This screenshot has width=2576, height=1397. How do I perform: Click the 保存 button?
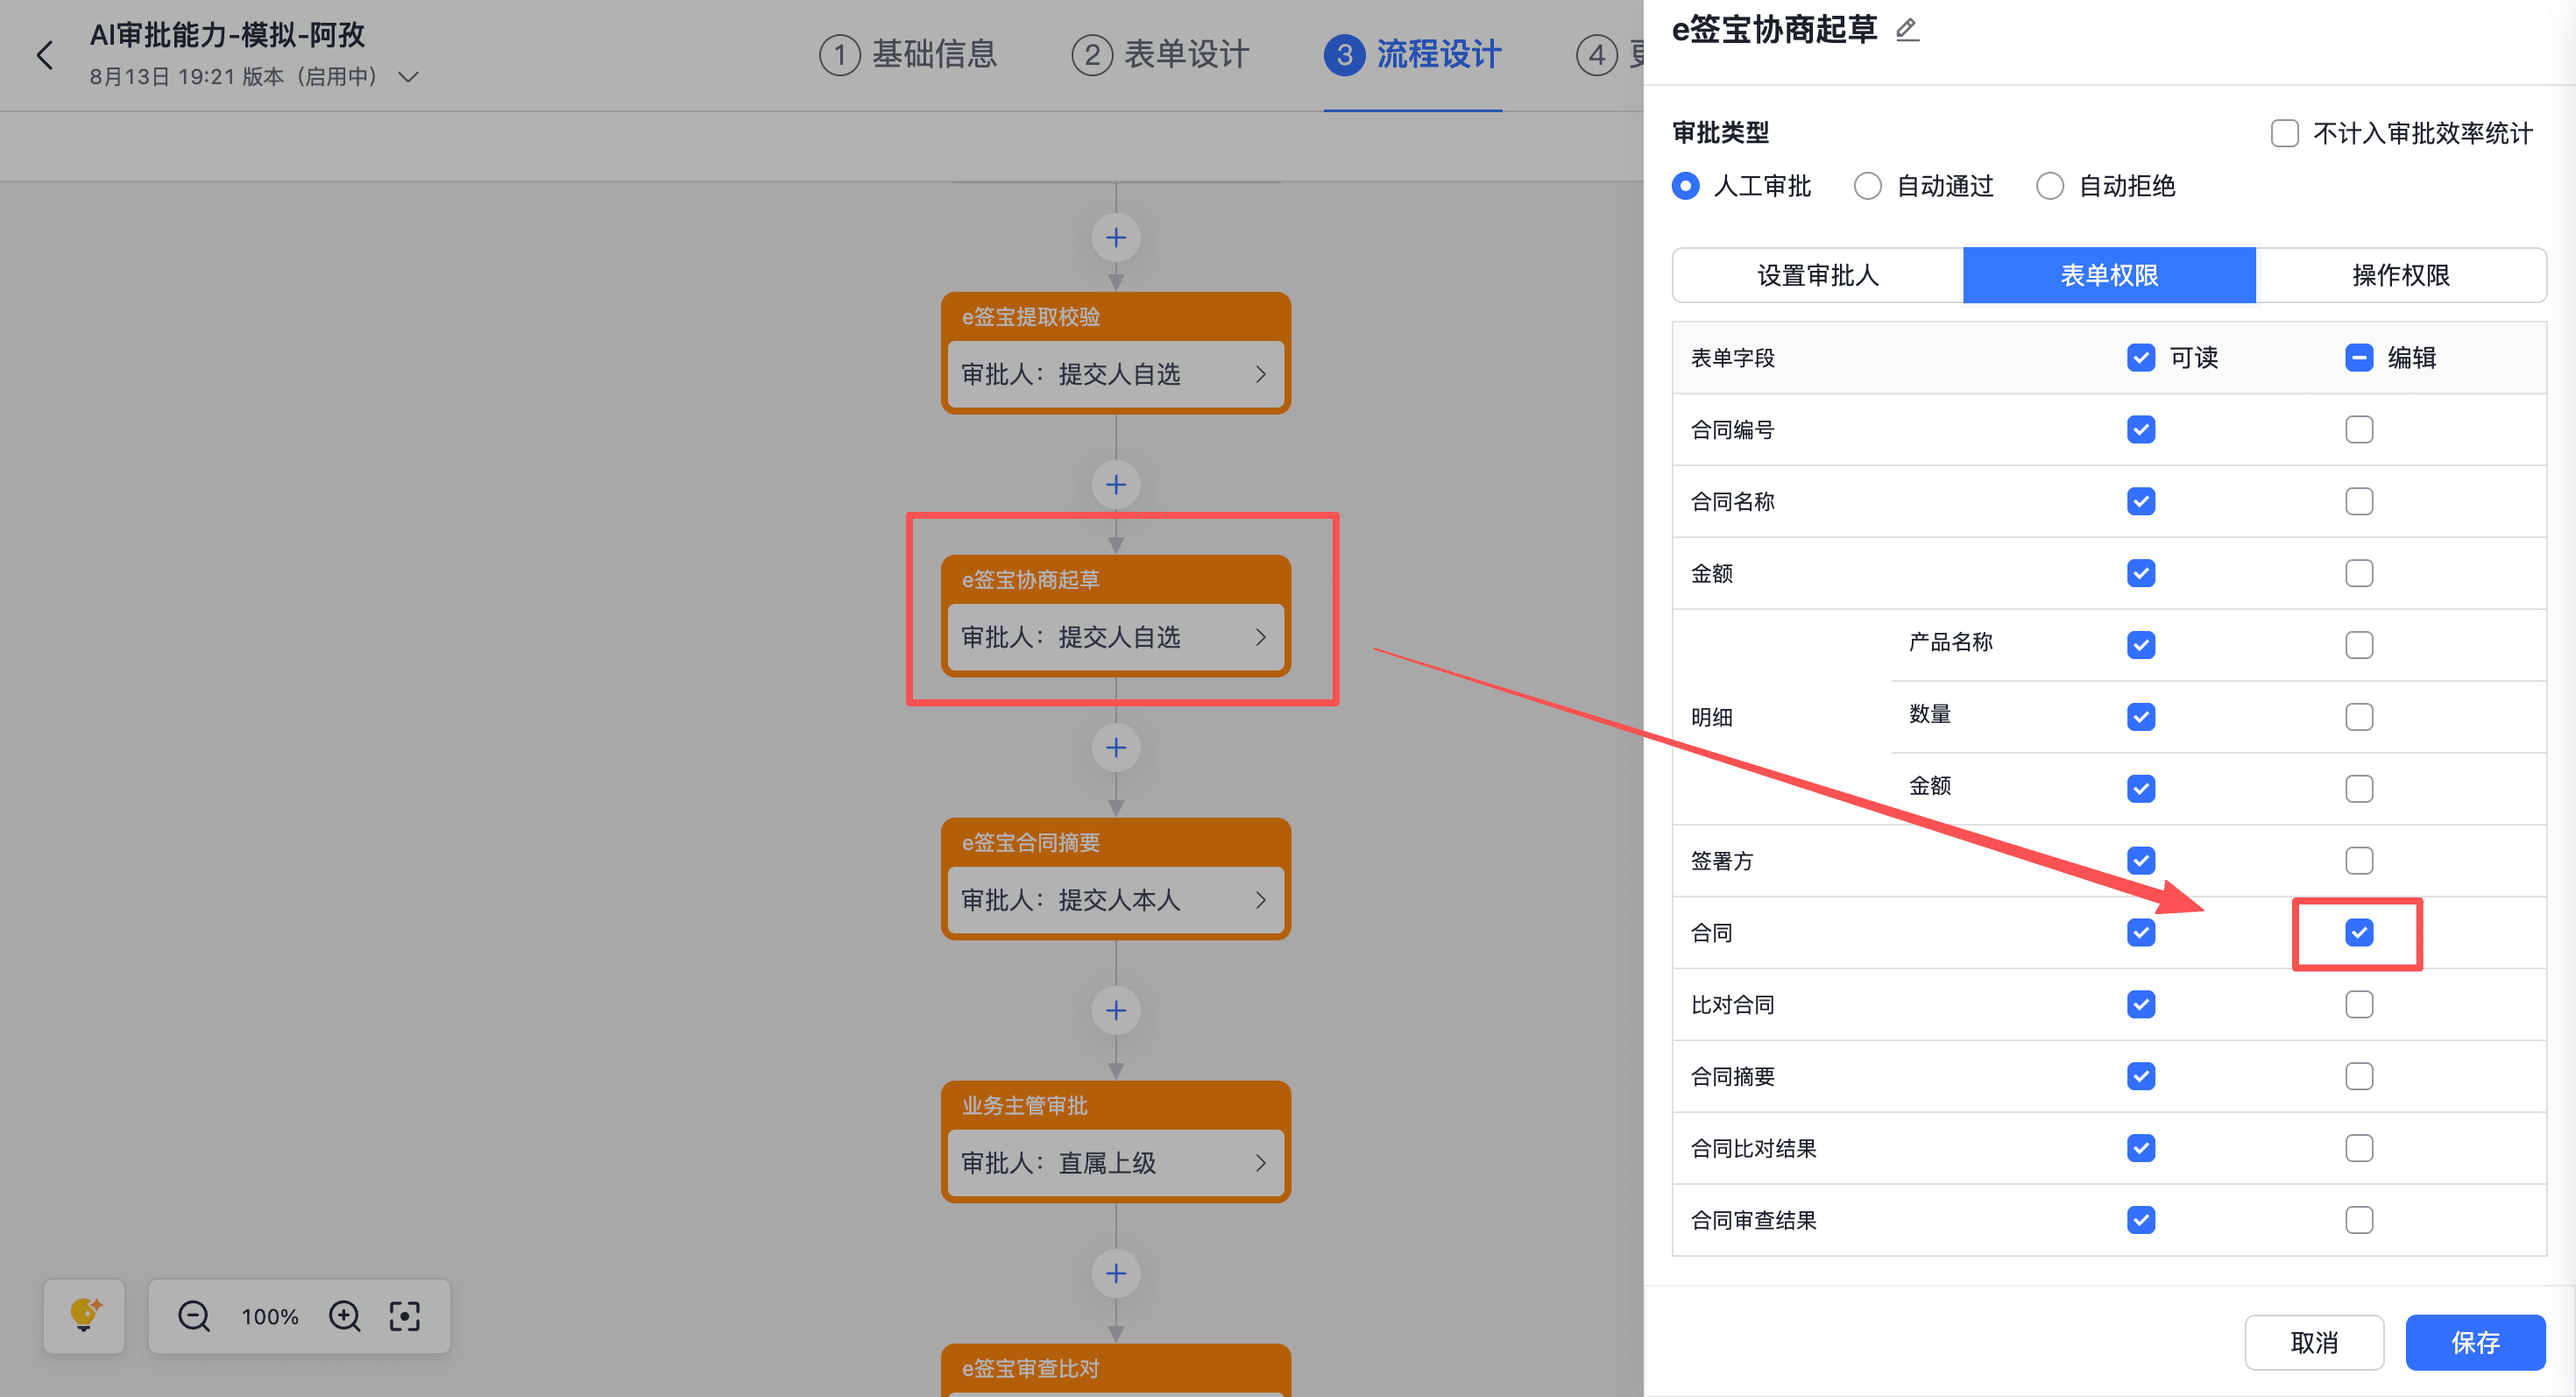(x=2475, y=1343)
